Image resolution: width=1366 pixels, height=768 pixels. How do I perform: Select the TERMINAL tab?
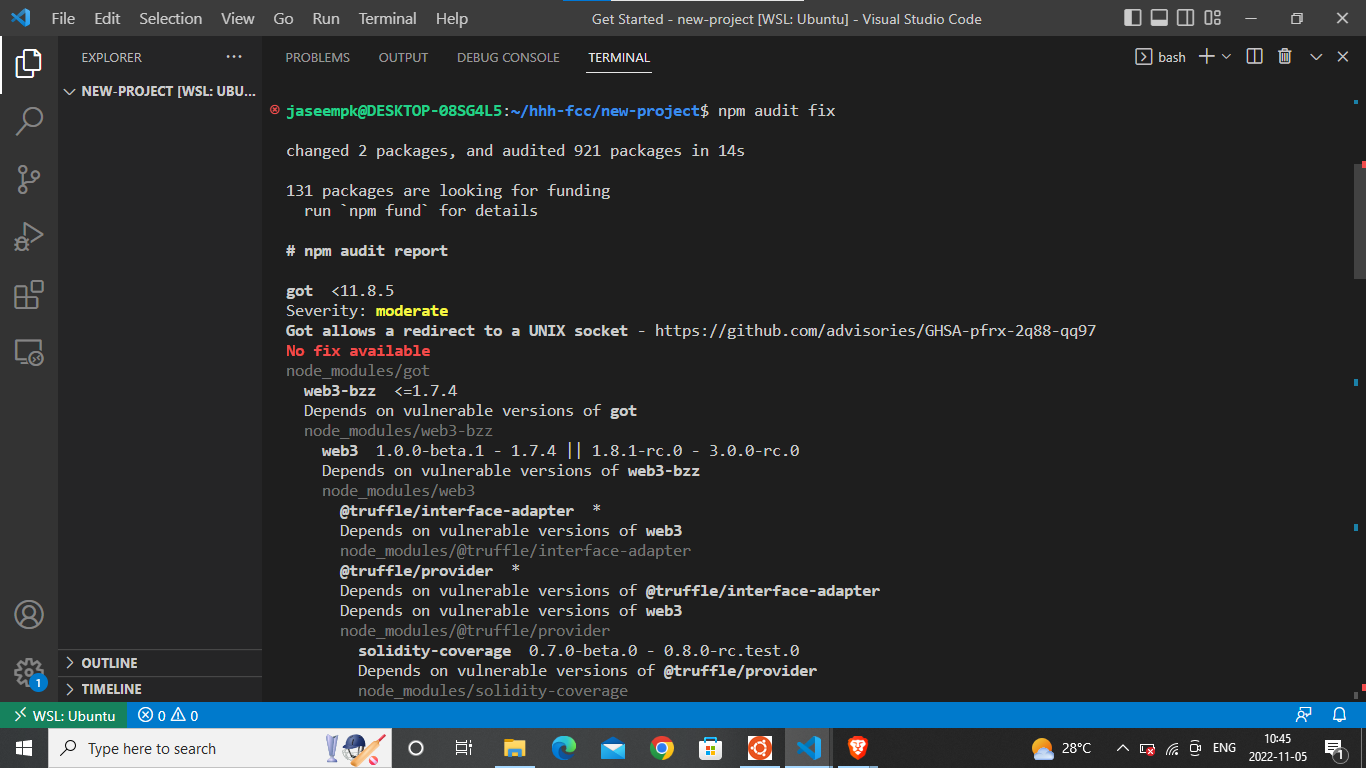tap(619, 57)
